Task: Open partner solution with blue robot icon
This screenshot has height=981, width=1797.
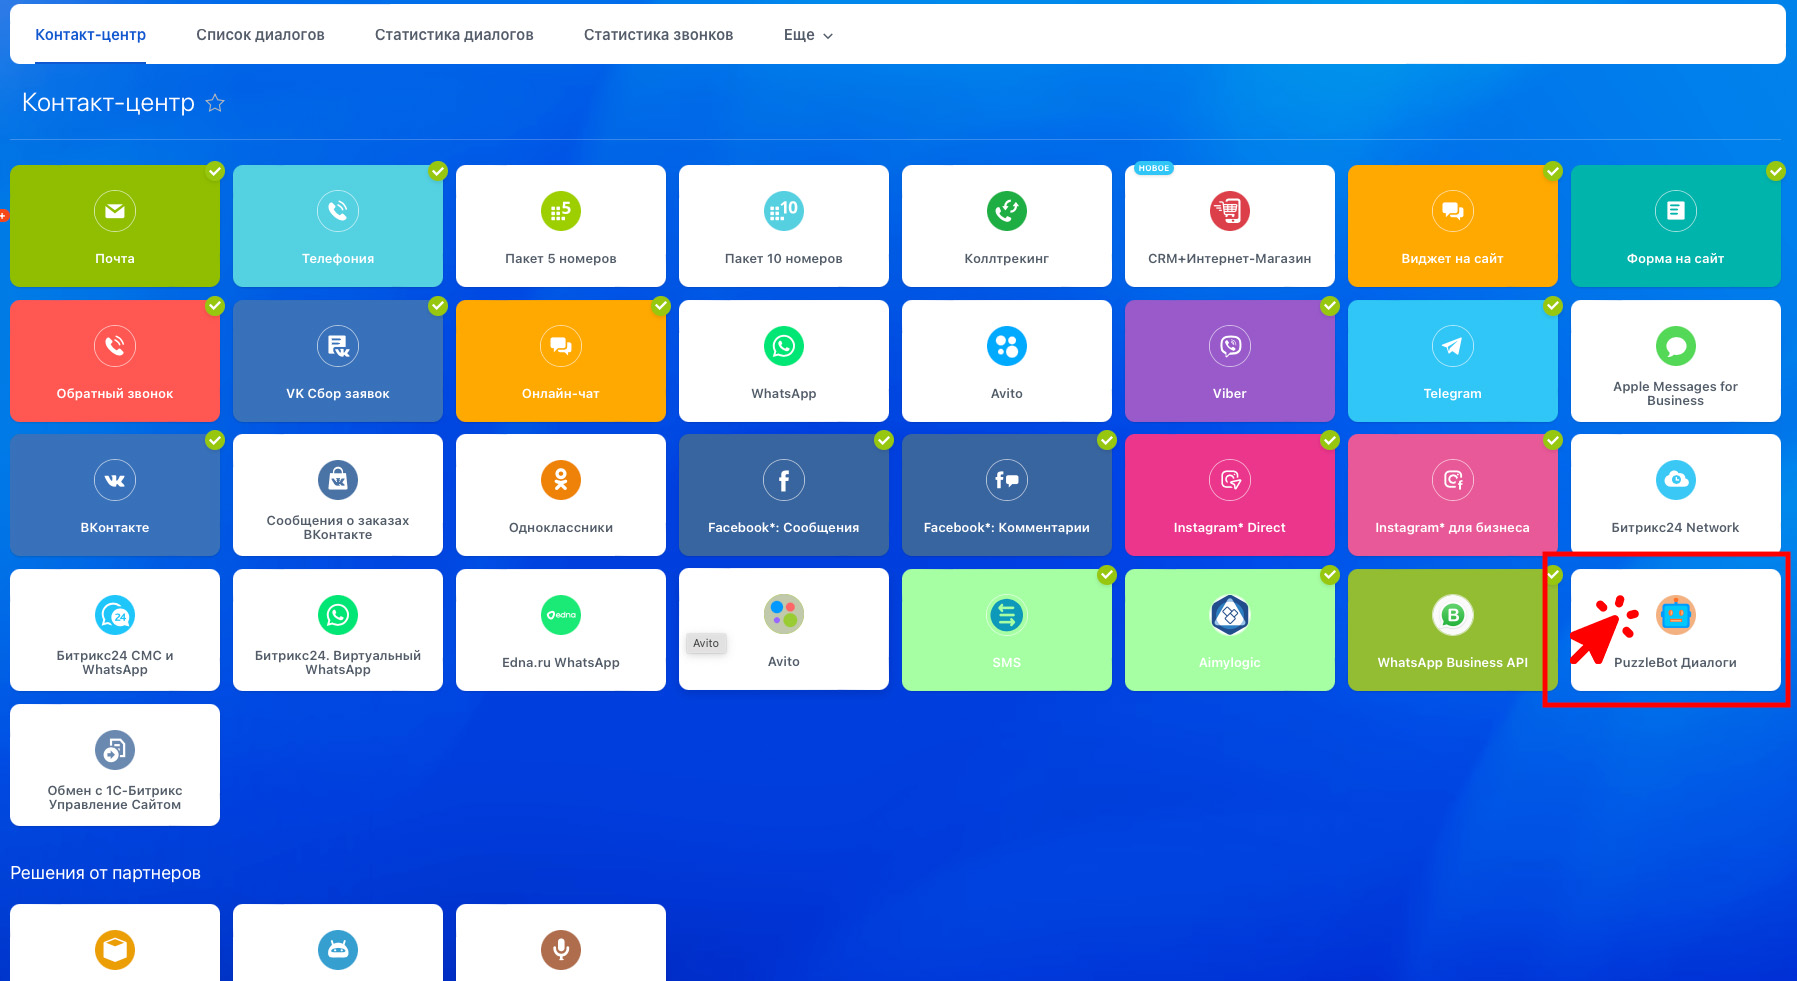Action: (x=338, y=943)
